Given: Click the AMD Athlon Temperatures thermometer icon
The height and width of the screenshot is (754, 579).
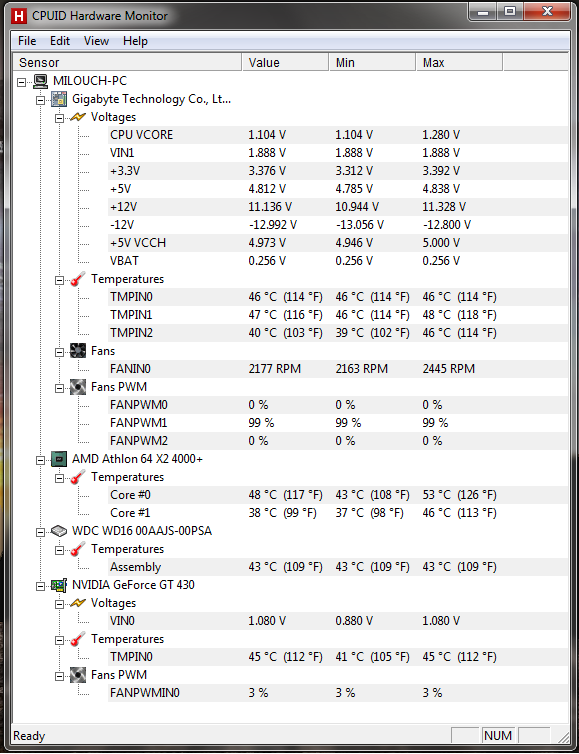Looking at the screenshot, I should pyautogui.click(x=78, y=477).
